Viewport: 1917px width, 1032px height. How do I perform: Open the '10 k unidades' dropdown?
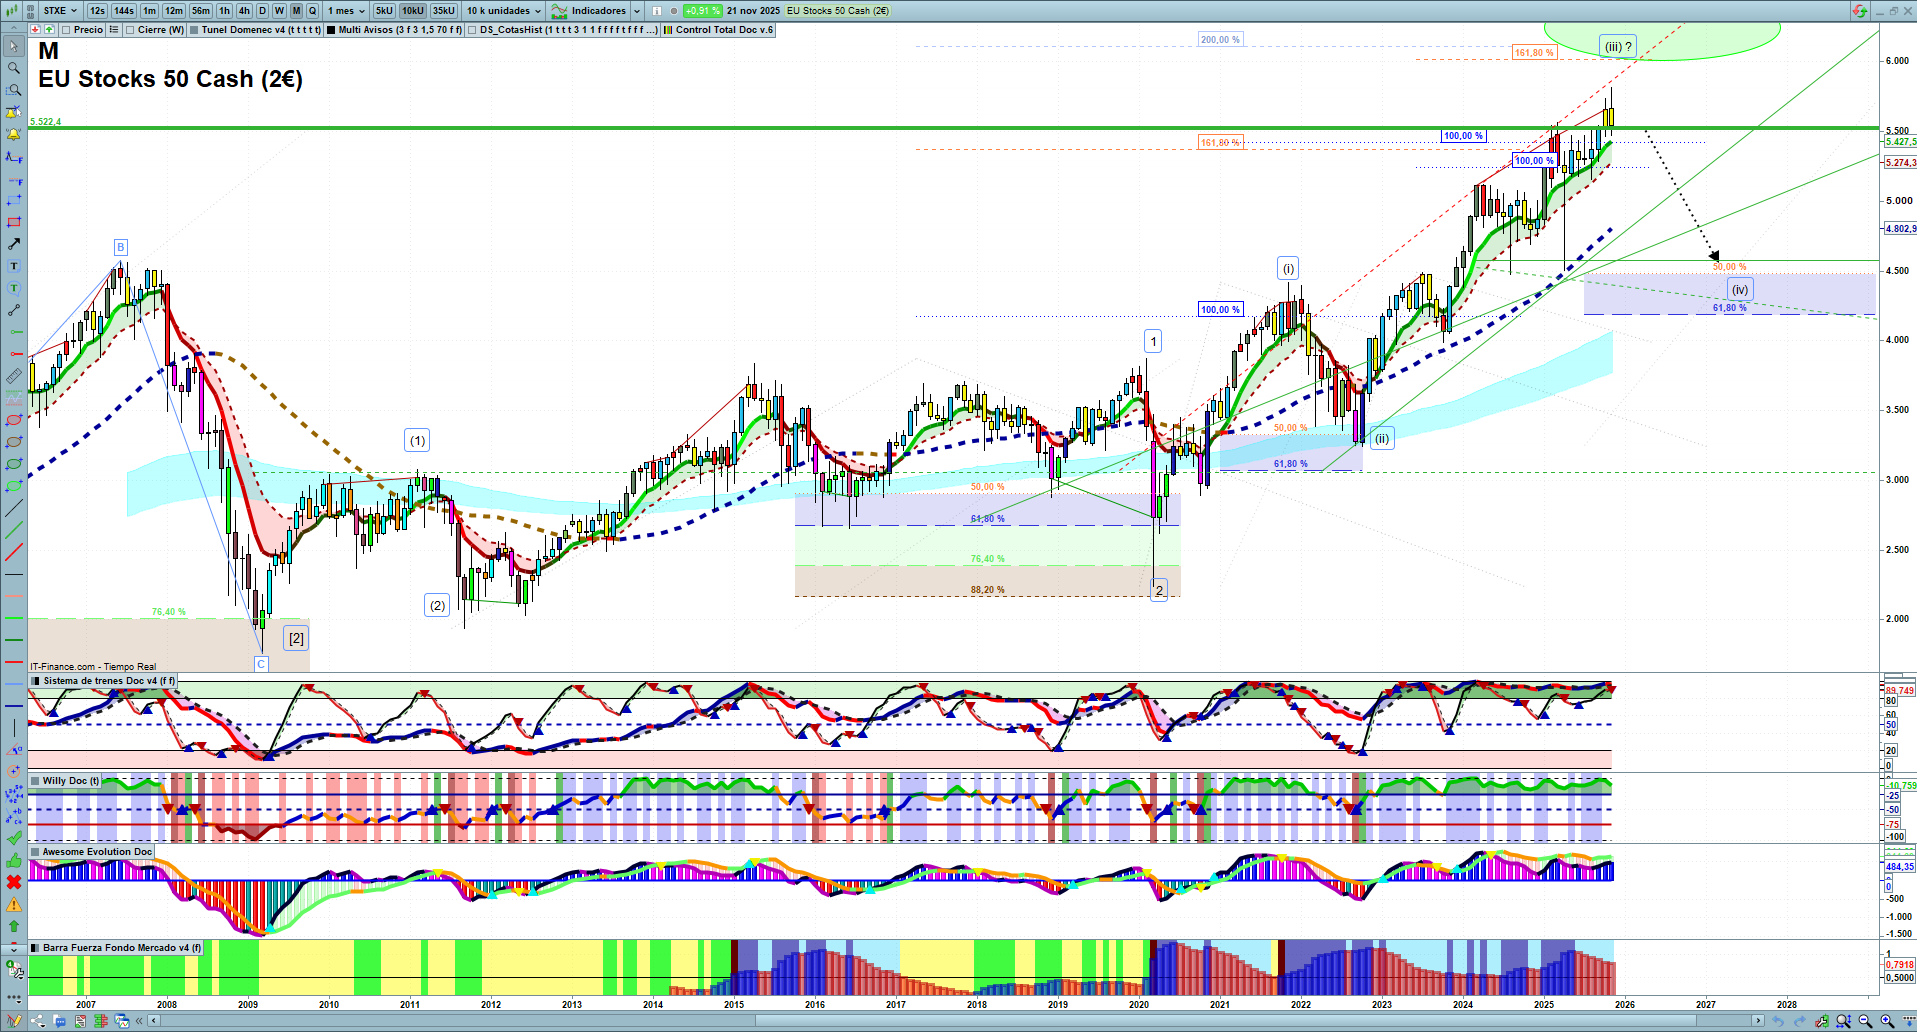tap(504, 11)
